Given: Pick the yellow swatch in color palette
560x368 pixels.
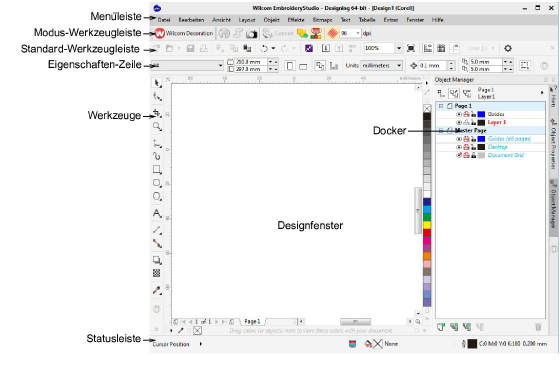Looking at the screenshot, I should (x=427, y=225).
